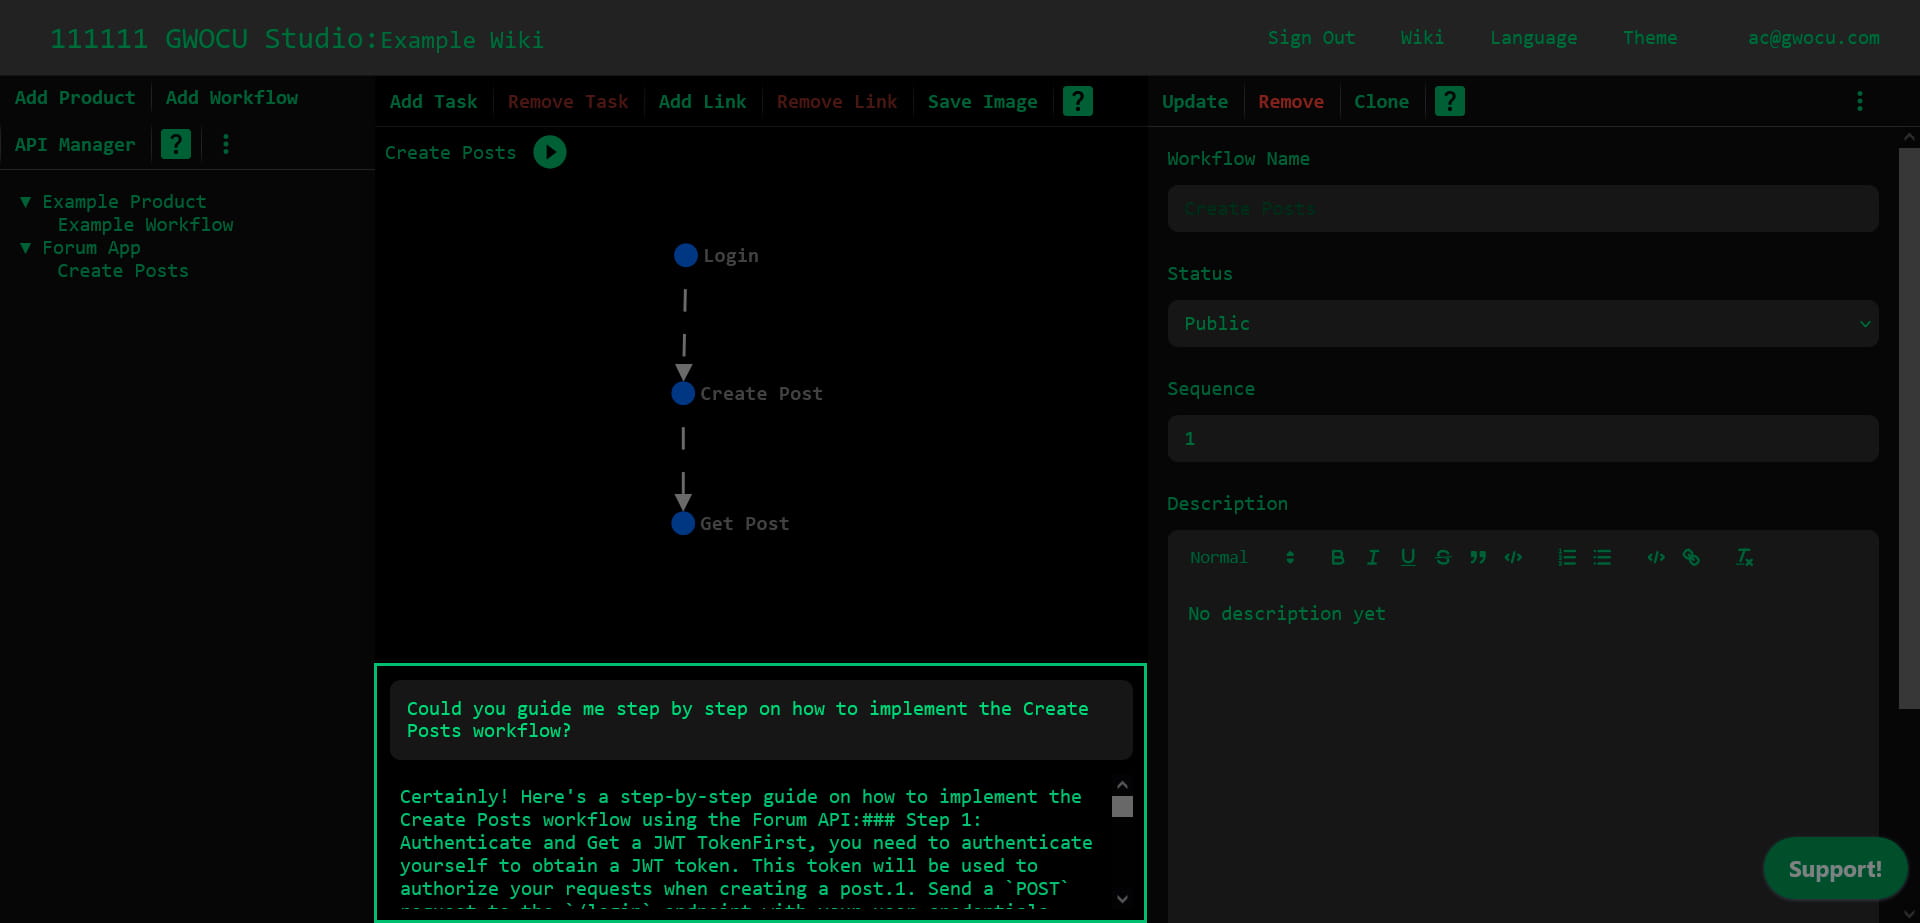Viewport: 1920px width, 923px height.
Task: Select the Create Post task node
Action: click(x=683, y=393)
